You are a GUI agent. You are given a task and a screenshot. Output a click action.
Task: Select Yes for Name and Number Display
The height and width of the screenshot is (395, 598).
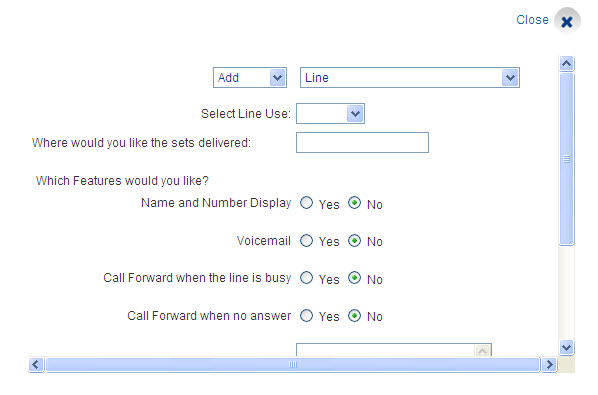pyautogui.click(x=306, y=203)
